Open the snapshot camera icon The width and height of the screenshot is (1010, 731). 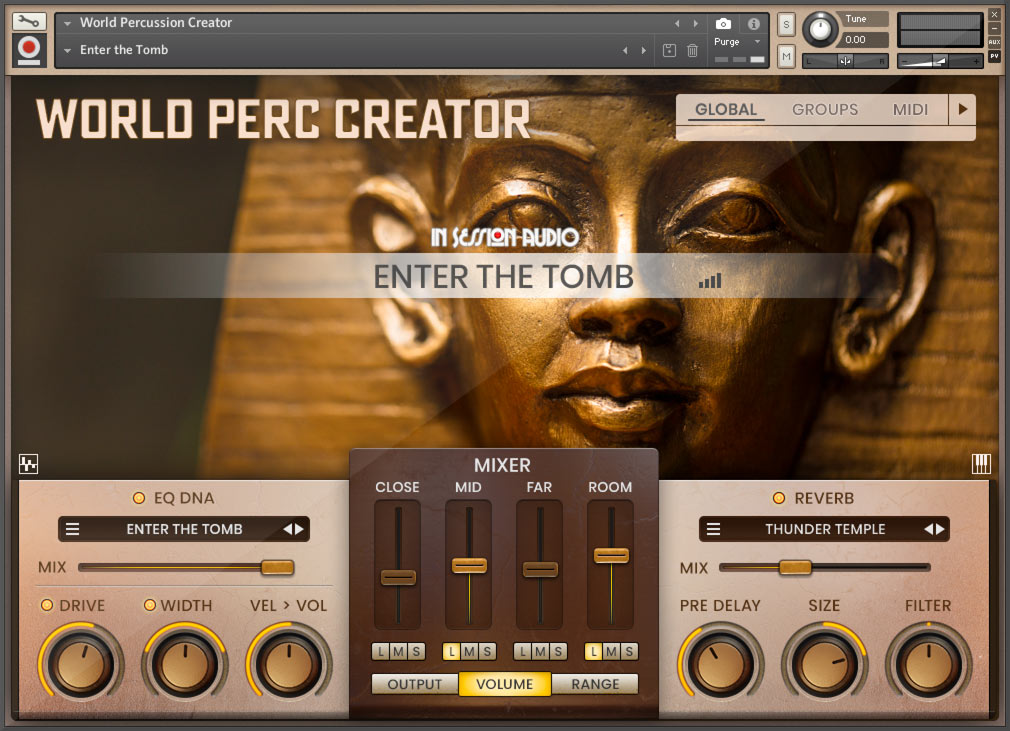pyautogui.click(x=723, y=23)
